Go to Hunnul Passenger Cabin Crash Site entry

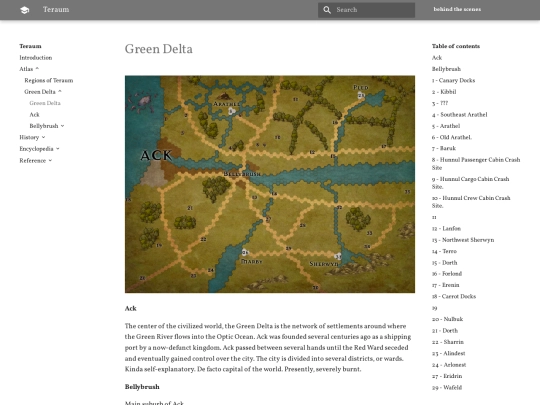coord(476,164)
